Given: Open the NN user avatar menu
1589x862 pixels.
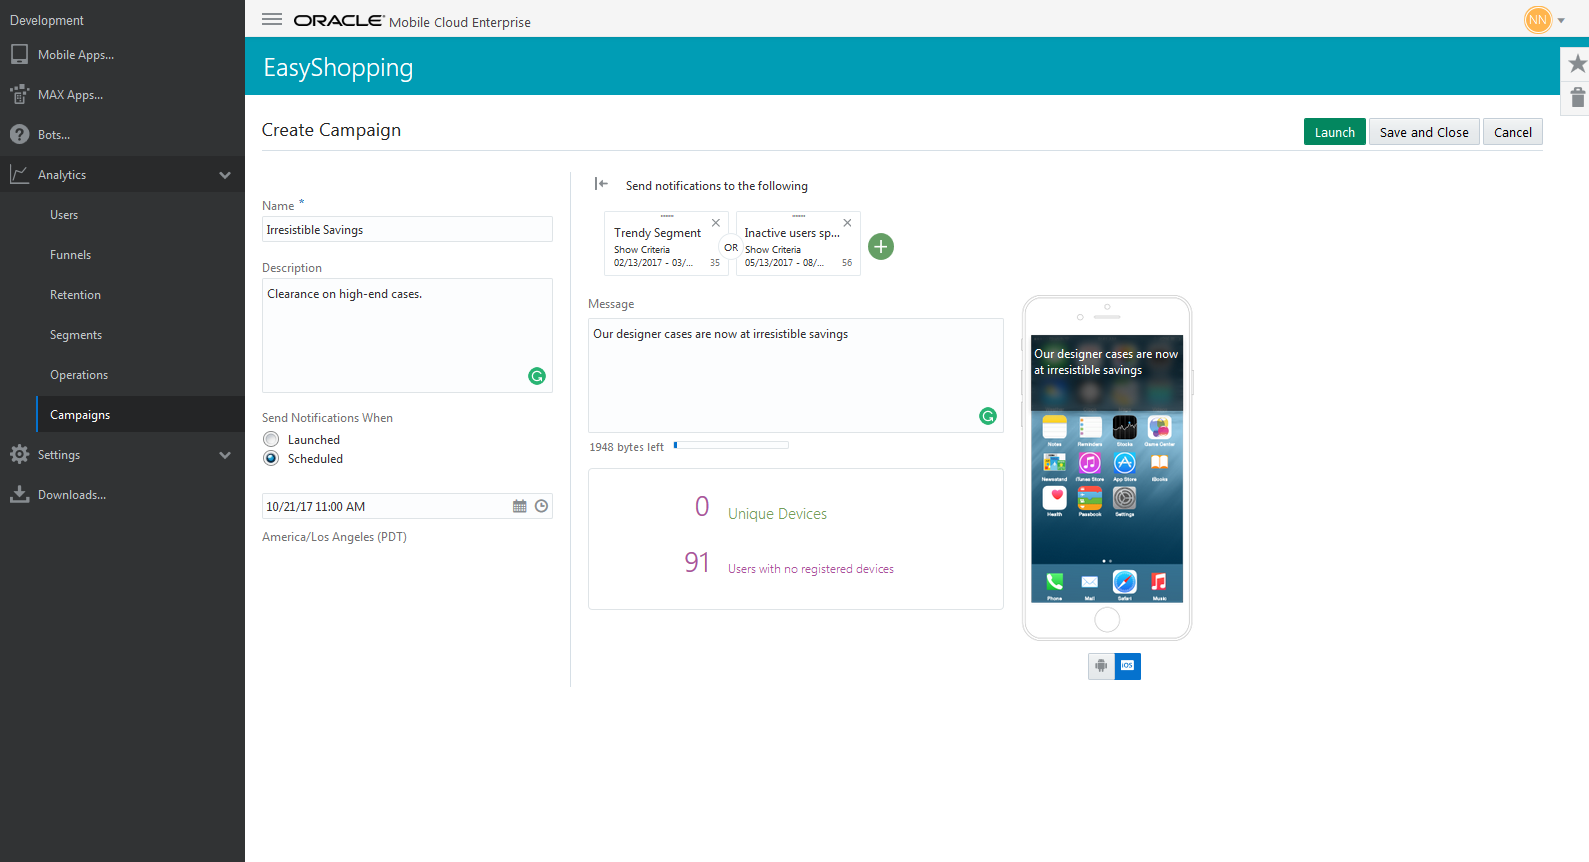Looking at the screenshot, I should coord(1537,19).
